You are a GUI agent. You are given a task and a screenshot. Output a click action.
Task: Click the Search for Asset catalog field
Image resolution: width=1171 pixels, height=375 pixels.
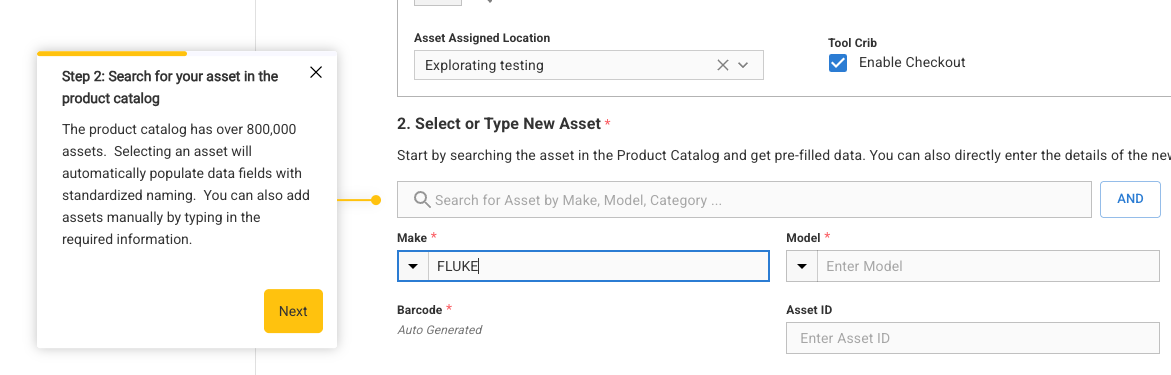[744, 199]
